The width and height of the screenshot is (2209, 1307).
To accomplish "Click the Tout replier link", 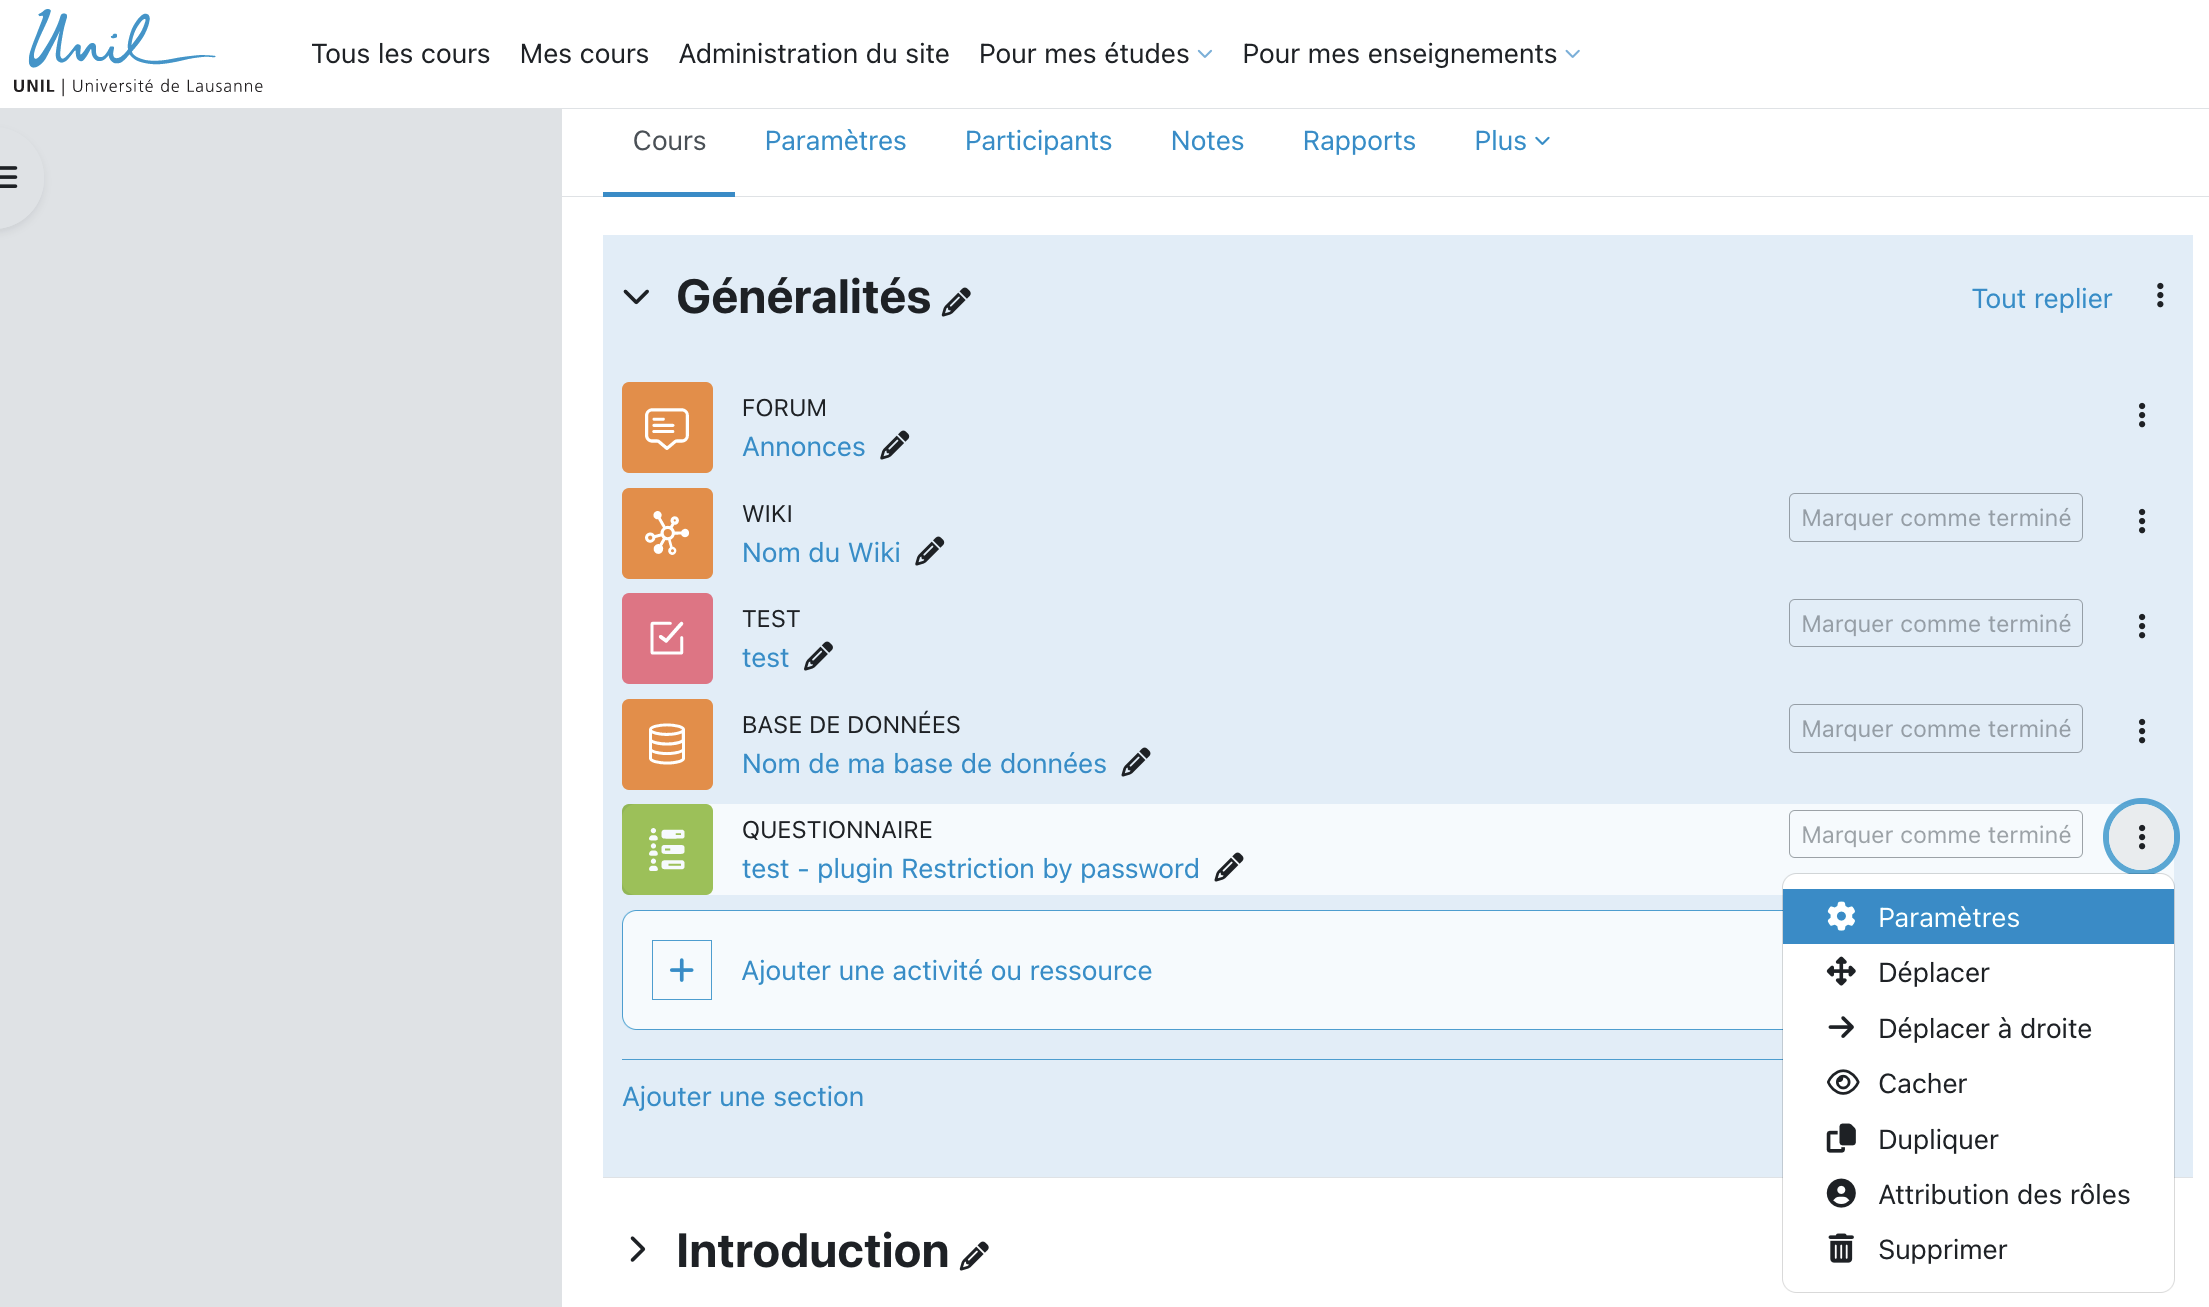I will (x=2041, y=299).
